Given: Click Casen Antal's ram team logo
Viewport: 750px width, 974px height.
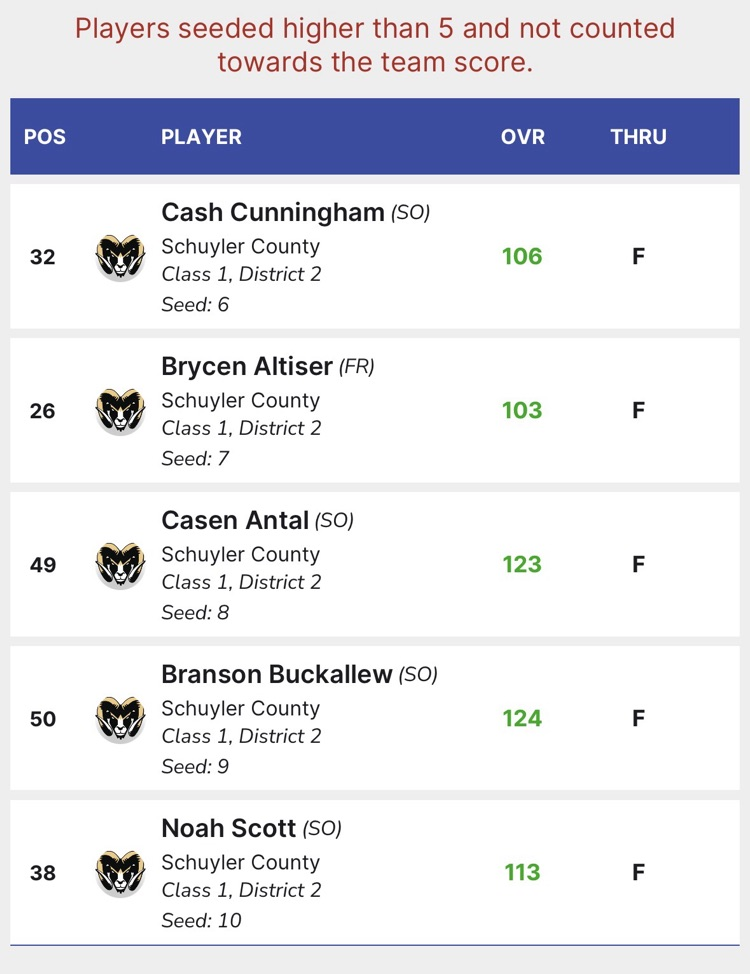Looking at the screenshot, I should tap(121, 565).
